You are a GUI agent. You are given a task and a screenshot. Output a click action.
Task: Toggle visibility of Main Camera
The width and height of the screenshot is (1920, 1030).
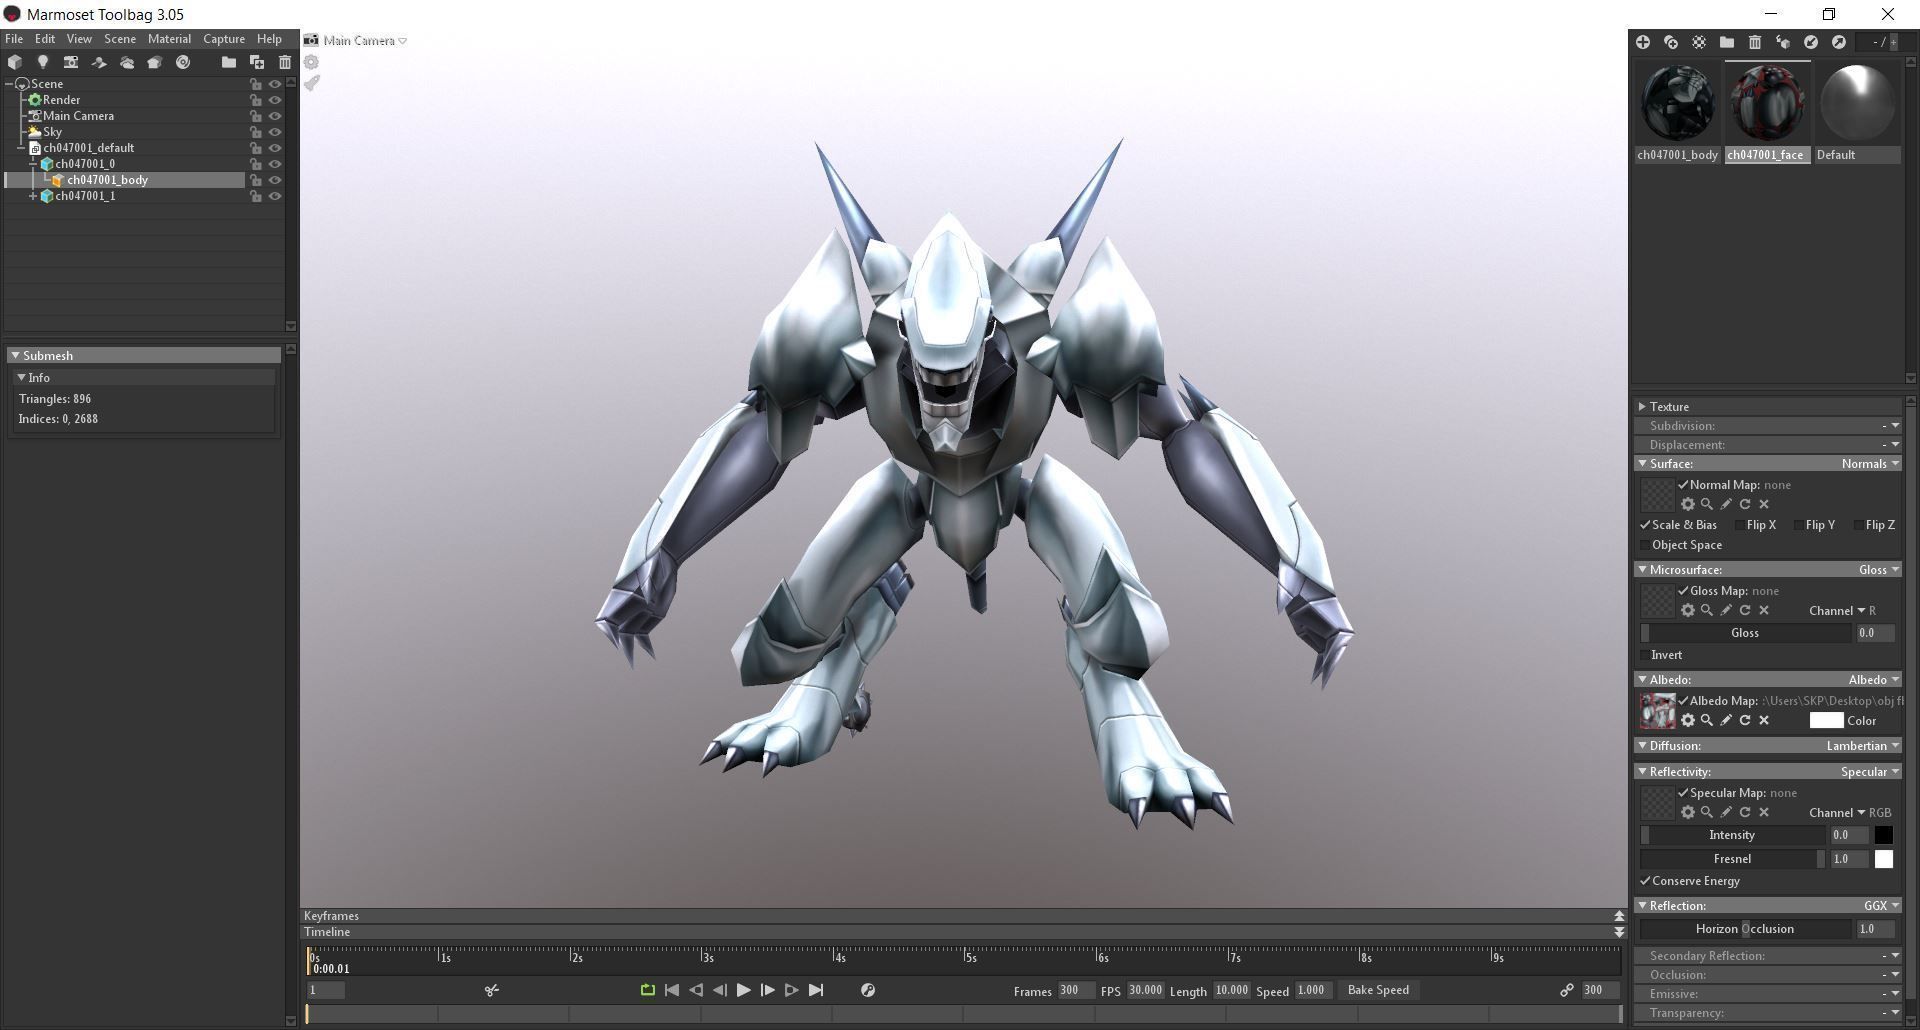click(275, 116)
